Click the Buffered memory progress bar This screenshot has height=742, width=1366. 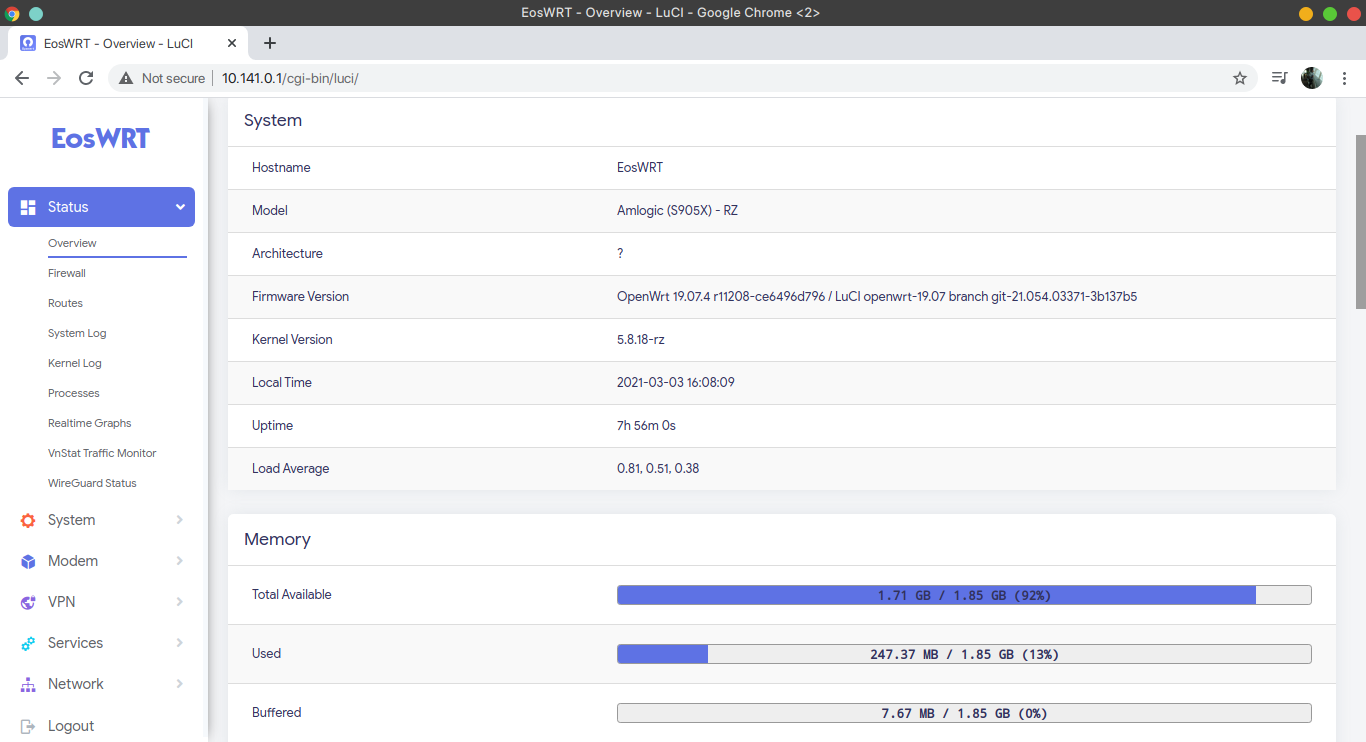(x=964, y=713)
